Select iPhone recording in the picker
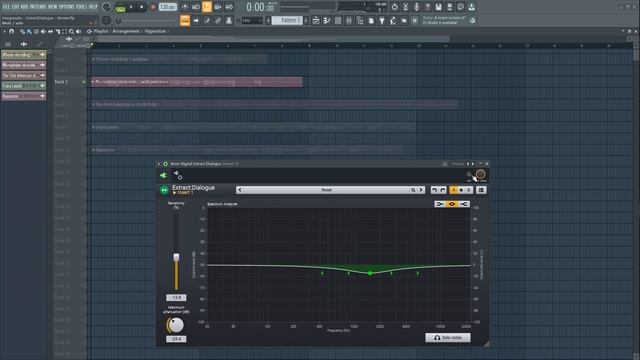Screen dimensions: 640x360 [x=24, y=55]
